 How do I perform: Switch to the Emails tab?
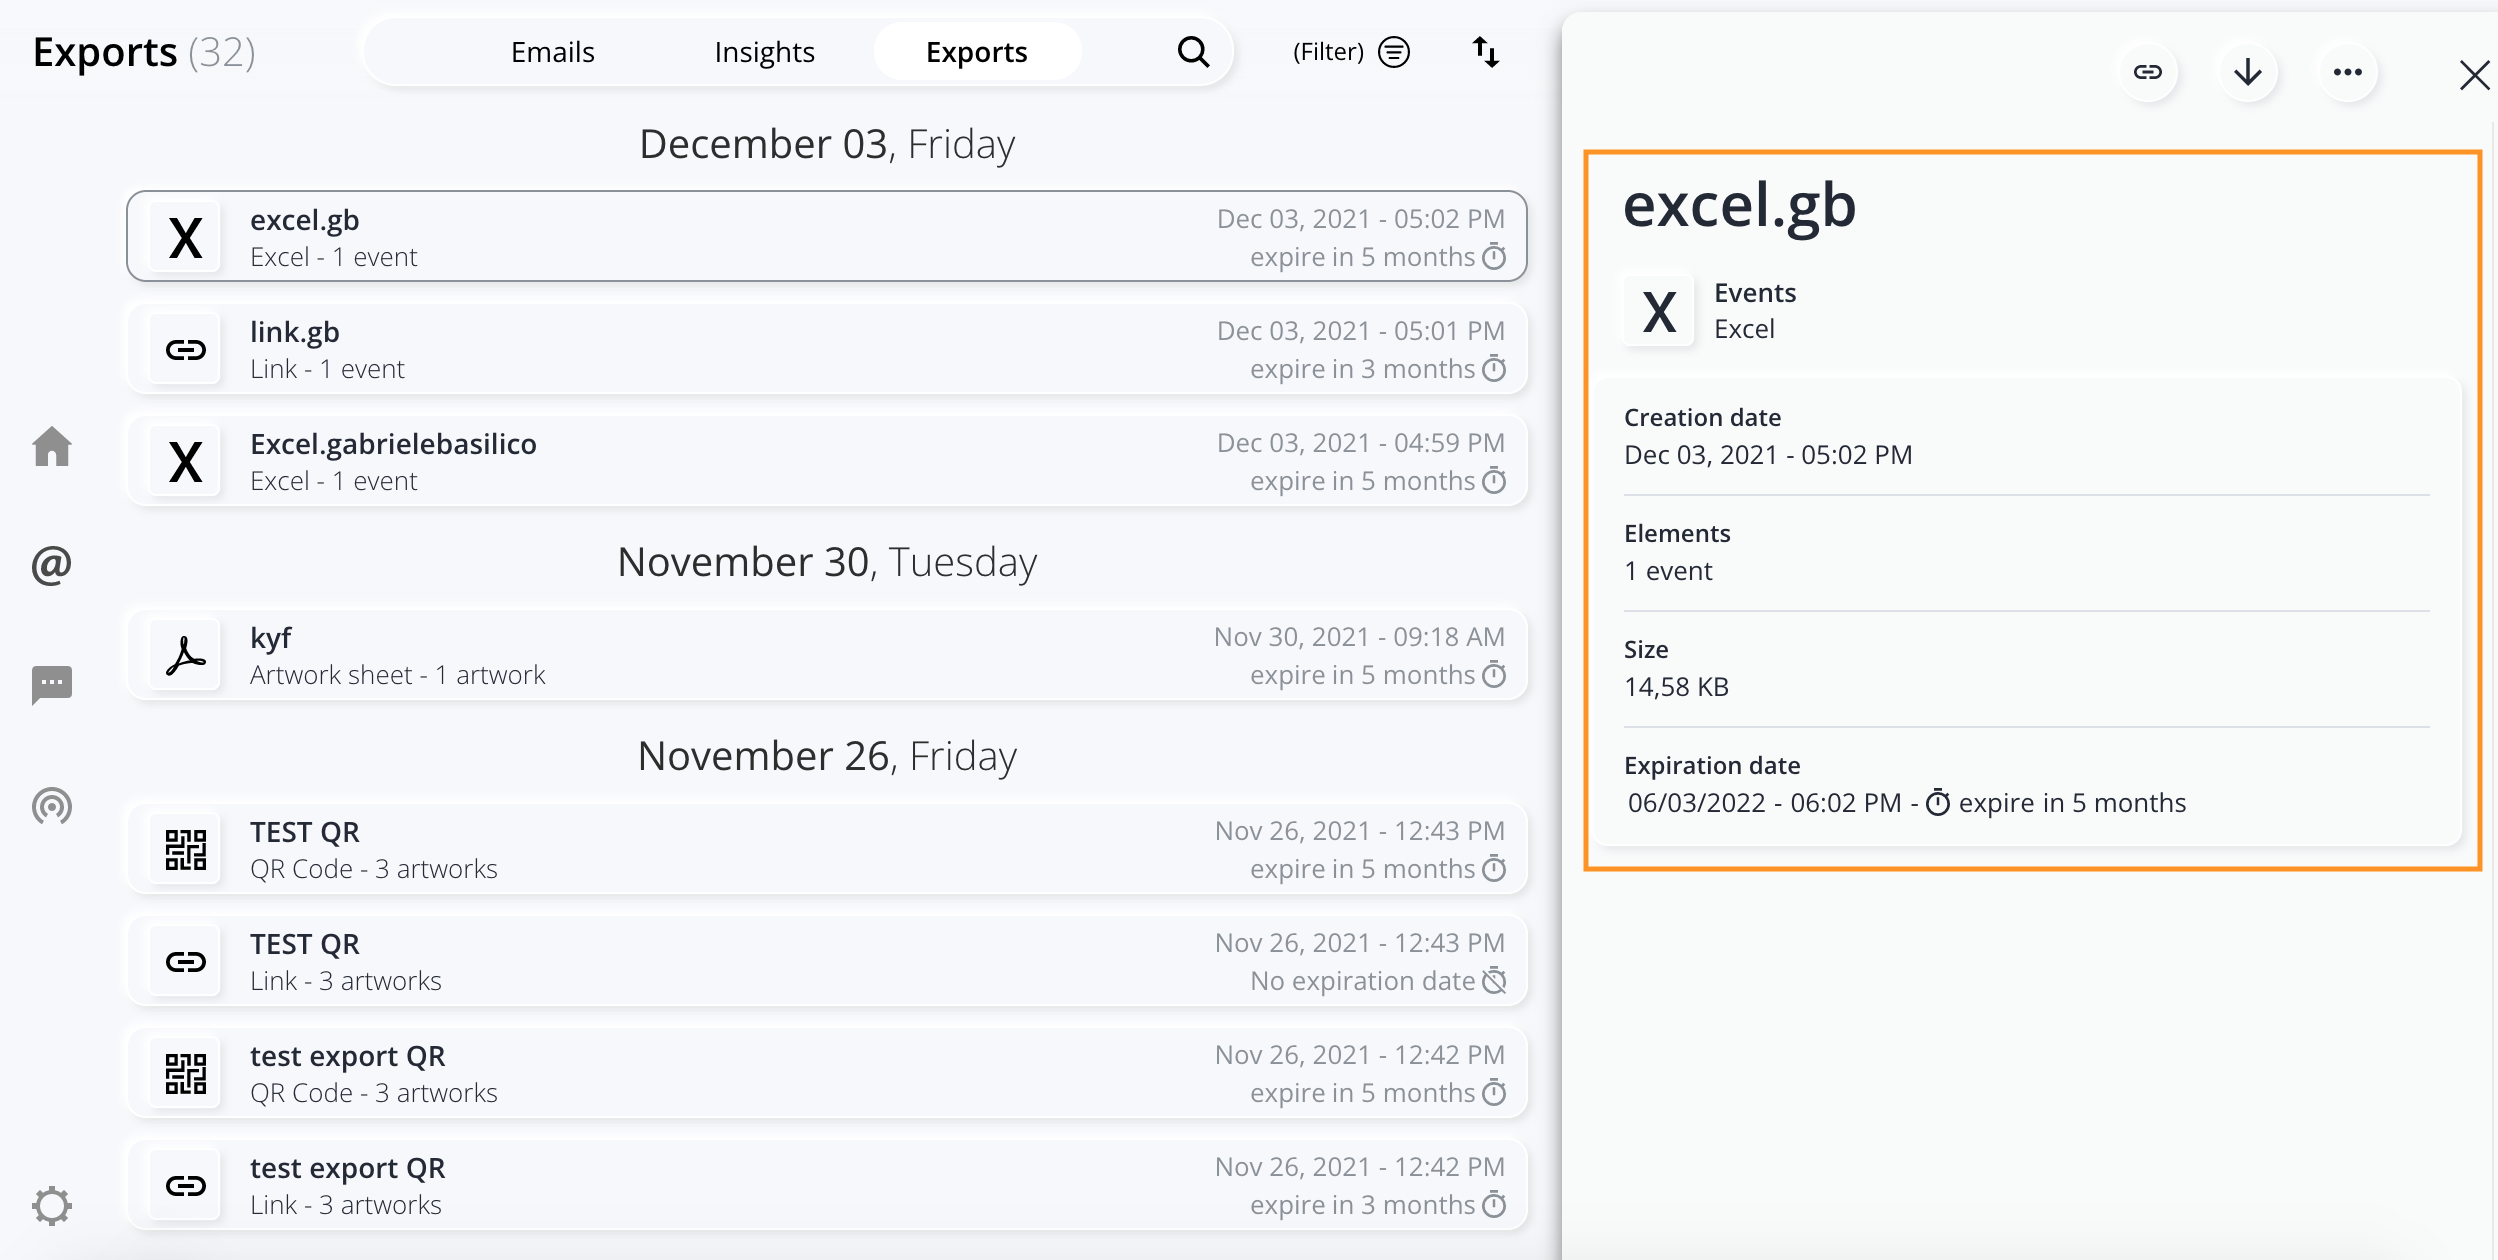pos(552,52)
